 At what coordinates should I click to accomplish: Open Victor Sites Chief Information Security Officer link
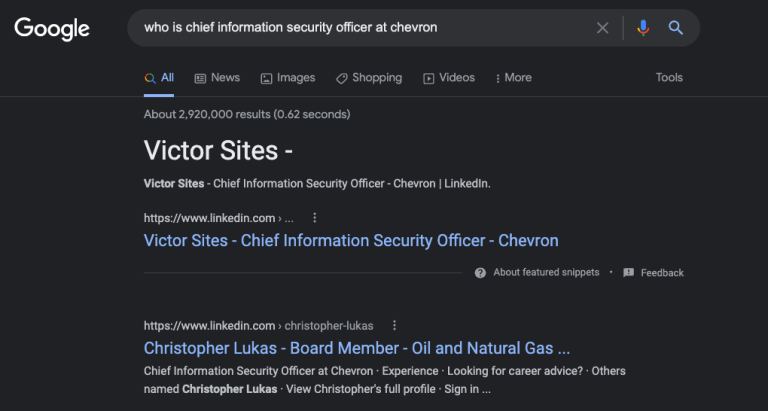(x=351, y=241)
